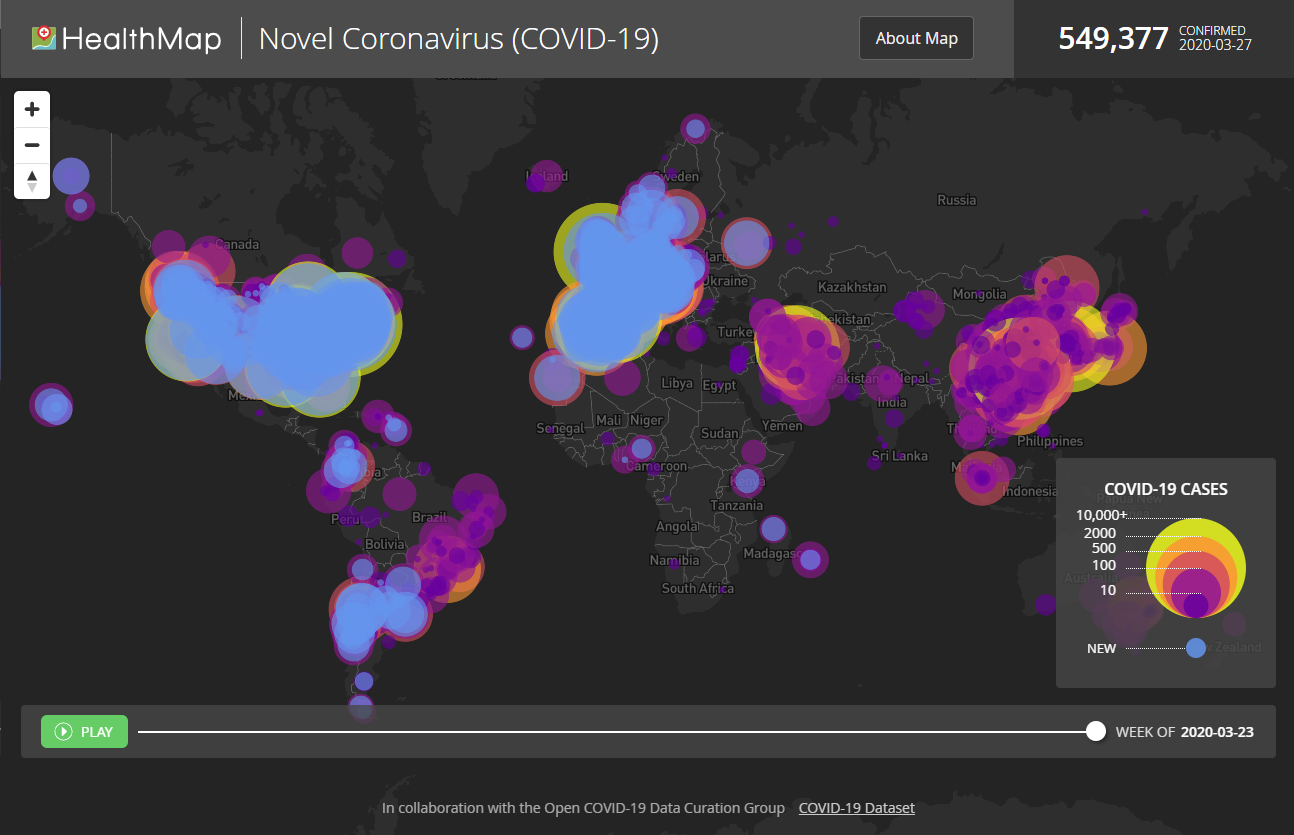Click the case circle over Hawaii
1294x835 pixels.
coord(54,406)
